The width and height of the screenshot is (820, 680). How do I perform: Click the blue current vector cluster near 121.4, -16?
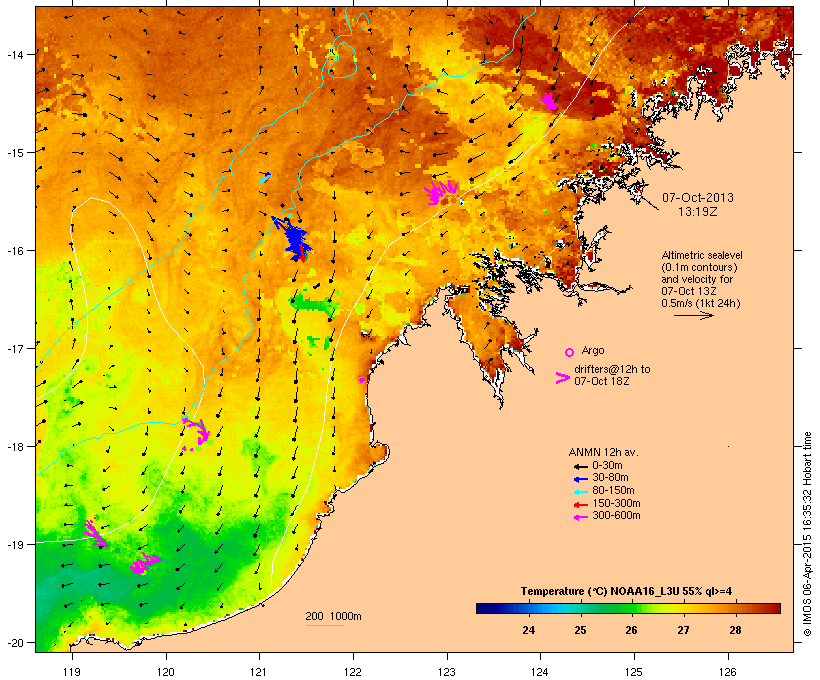tap(293, 239)
